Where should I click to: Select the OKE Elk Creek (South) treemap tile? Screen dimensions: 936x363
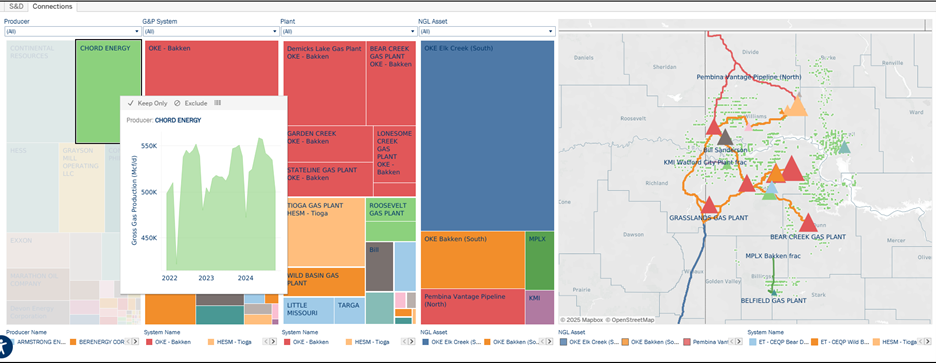click(487, 136)
